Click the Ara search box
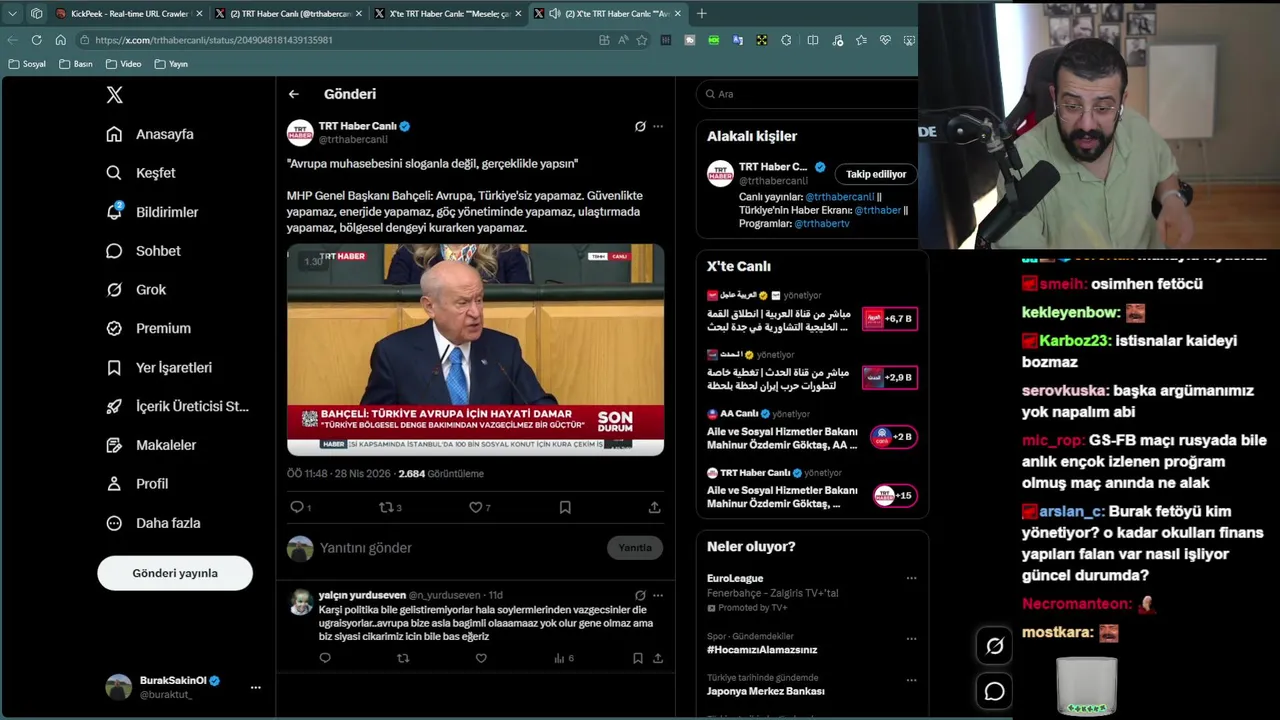The image size is (1280, 720). tap(810, 94)
